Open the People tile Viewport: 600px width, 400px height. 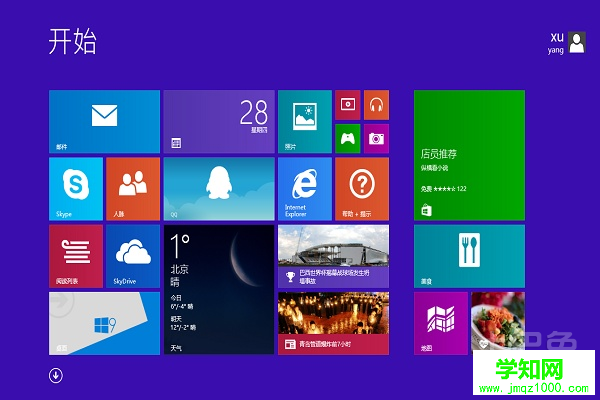133,189
